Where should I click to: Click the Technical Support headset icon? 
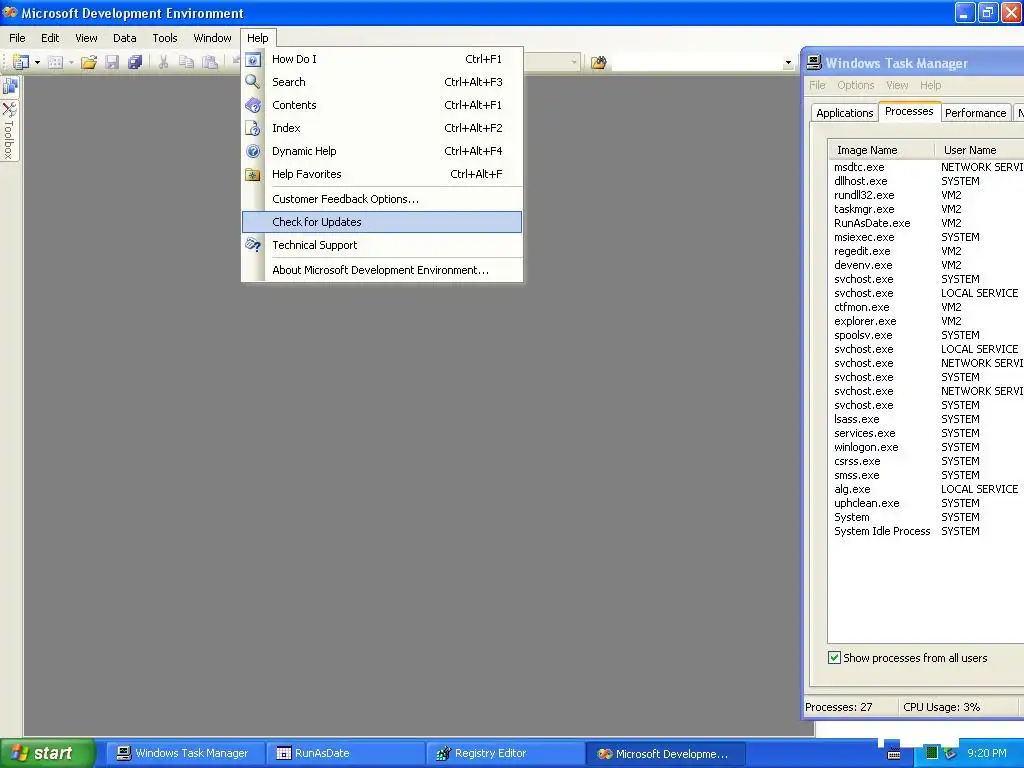point(253,245)
